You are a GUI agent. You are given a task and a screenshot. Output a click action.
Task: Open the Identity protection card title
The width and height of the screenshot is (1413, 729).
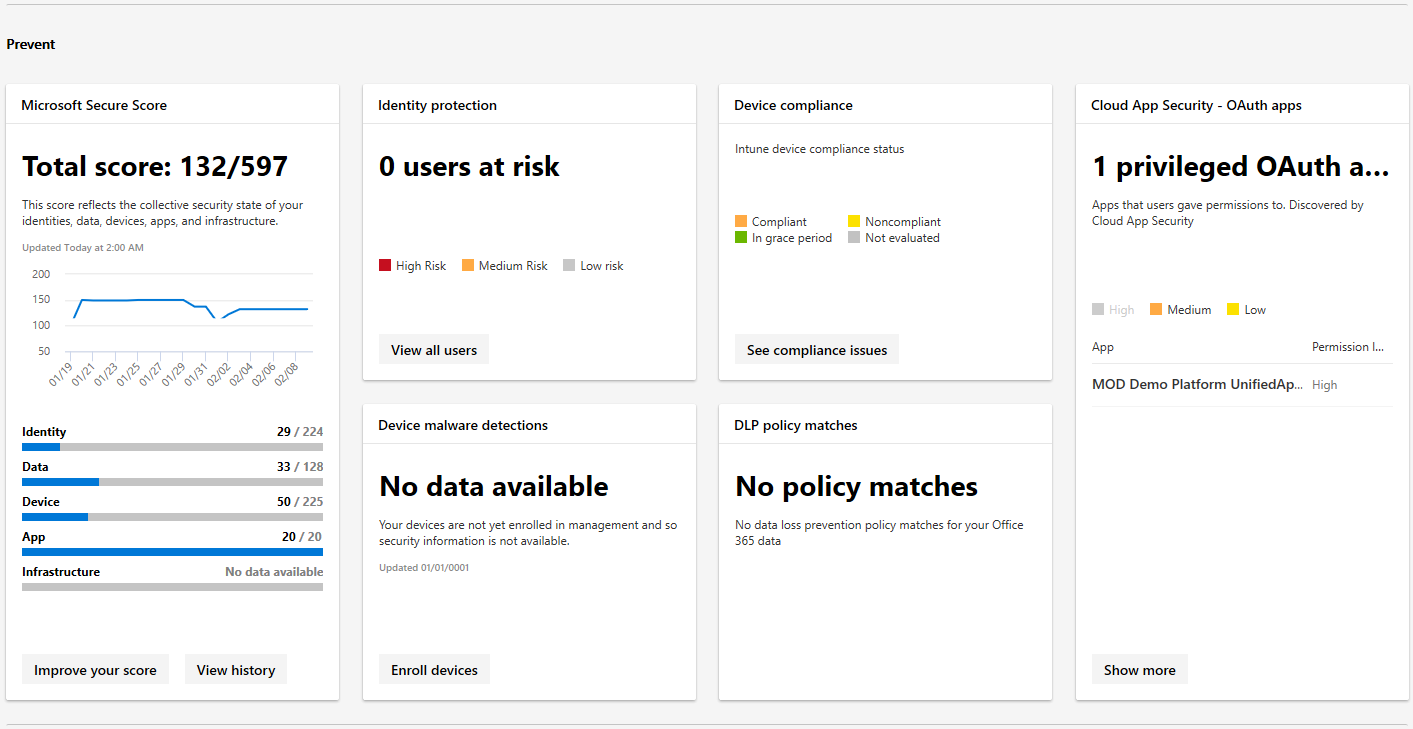click(437, 105)
